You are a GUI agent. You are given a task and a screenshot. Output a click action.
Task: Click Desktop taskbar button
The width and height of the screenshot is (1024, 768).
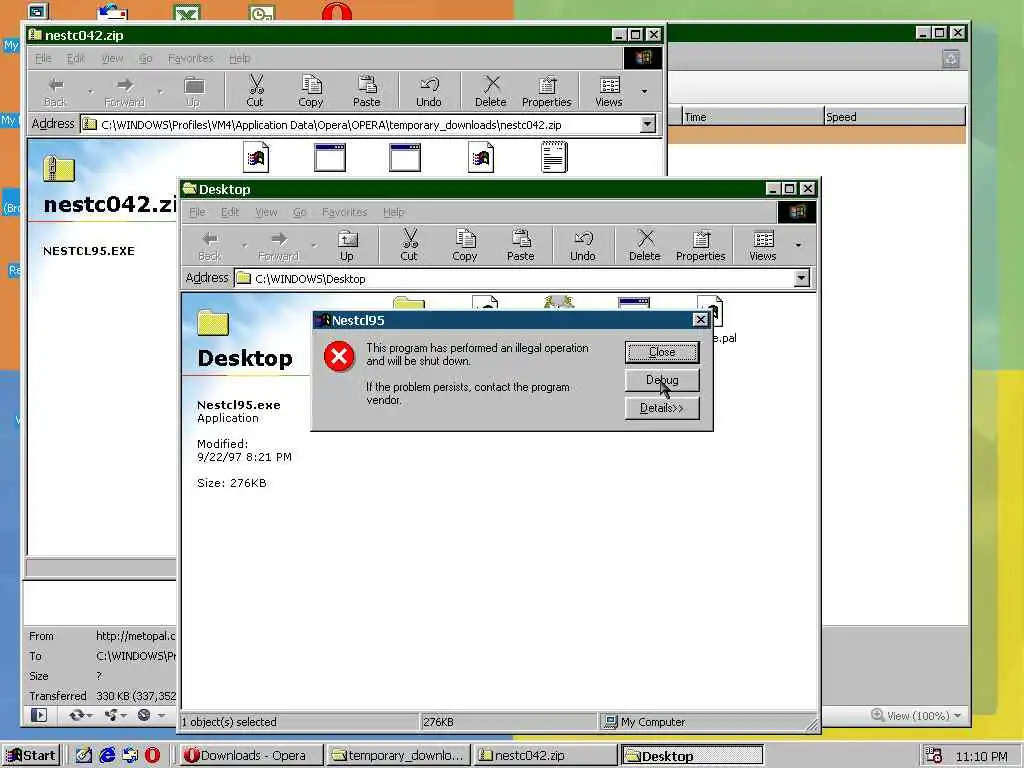tap(692, 756)
